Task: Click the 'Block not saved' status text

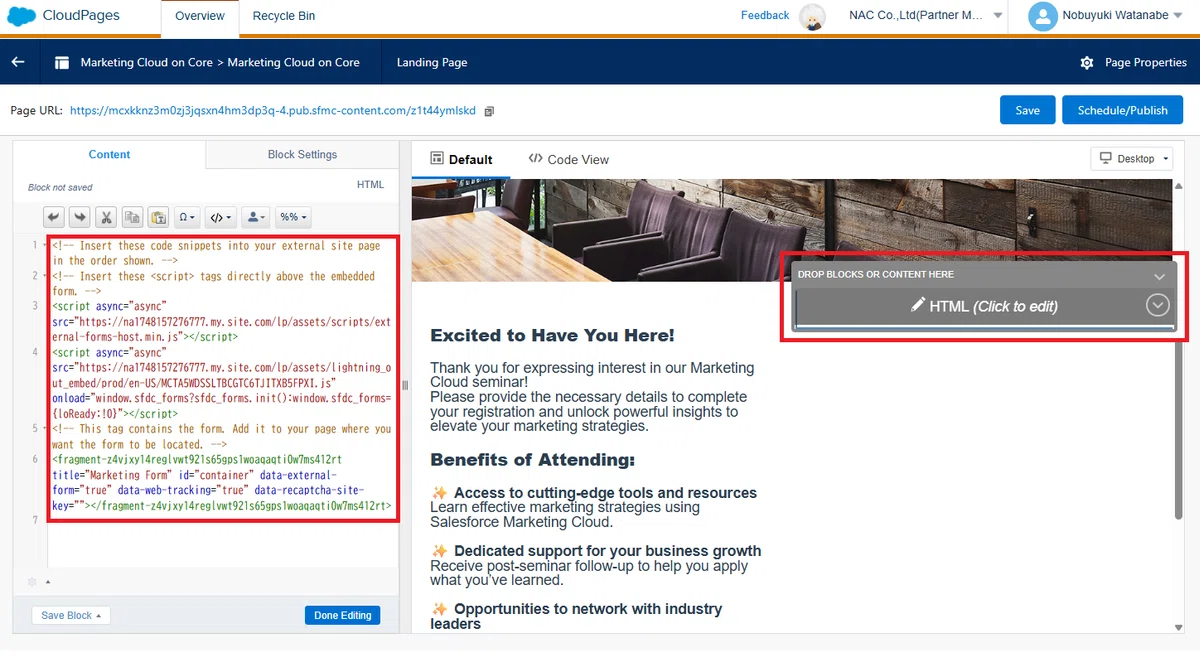Action: [x=60, y=187]
